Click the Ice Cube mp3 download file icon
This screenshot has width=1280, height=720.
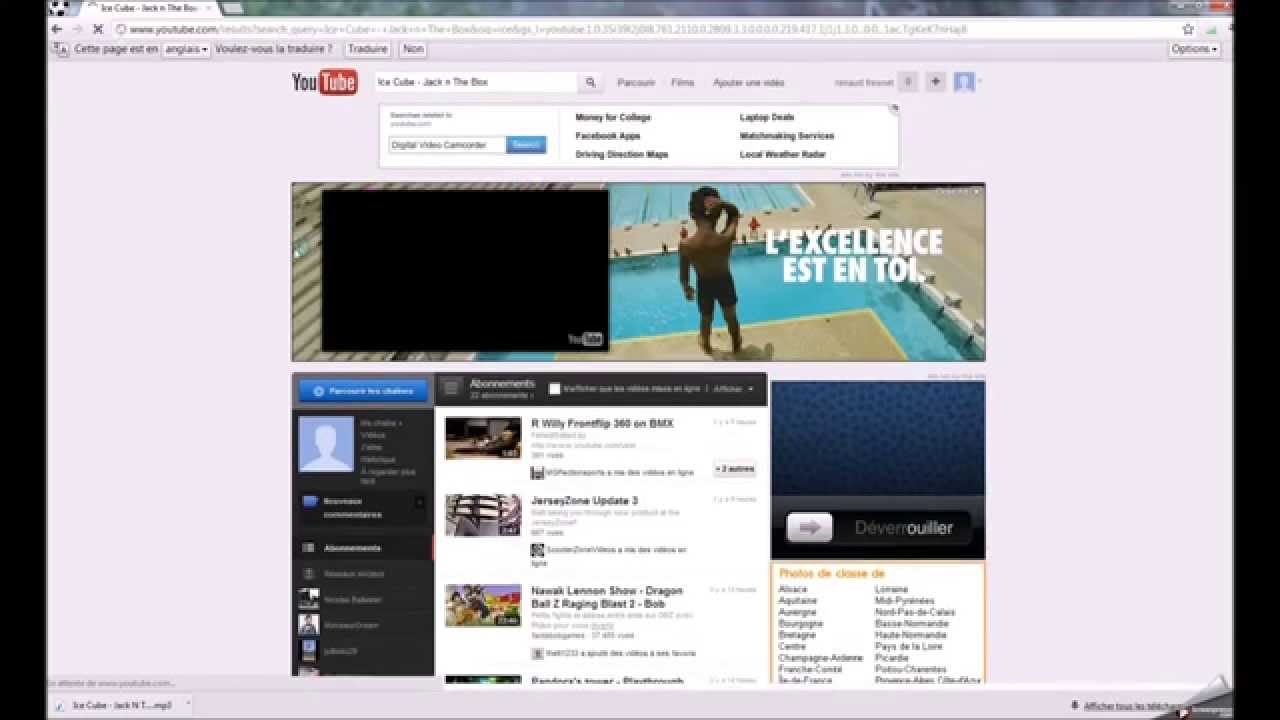point(61,705)
